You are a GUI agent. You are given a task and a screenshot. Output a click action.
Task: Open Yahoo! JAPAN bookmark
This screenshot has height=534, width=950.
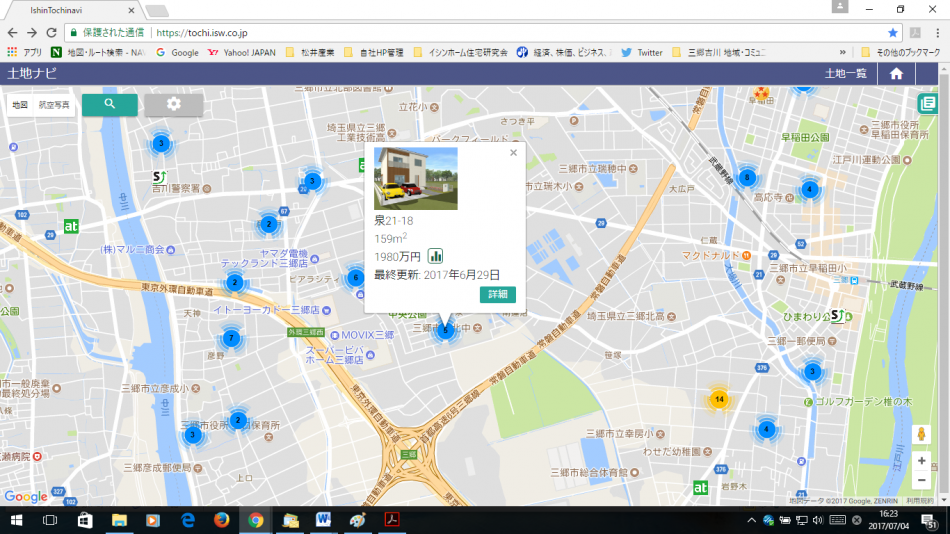(242, 53)
